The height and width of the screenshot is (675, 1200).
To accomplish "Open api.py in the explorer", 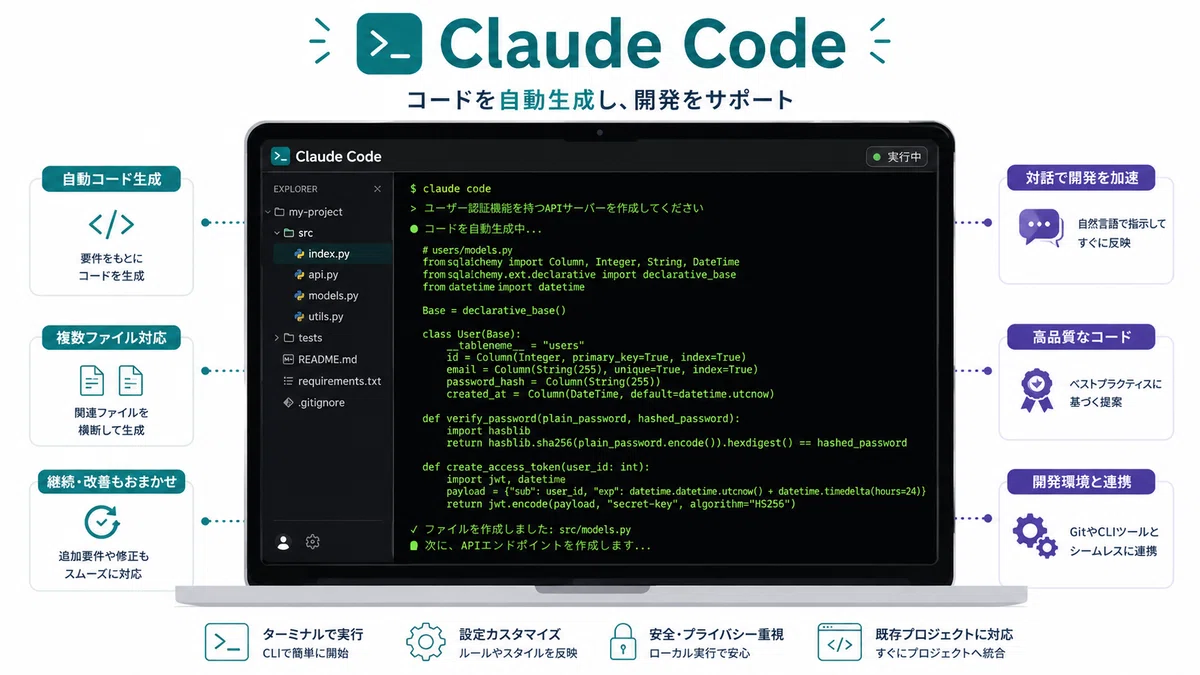I will point(323,275).
